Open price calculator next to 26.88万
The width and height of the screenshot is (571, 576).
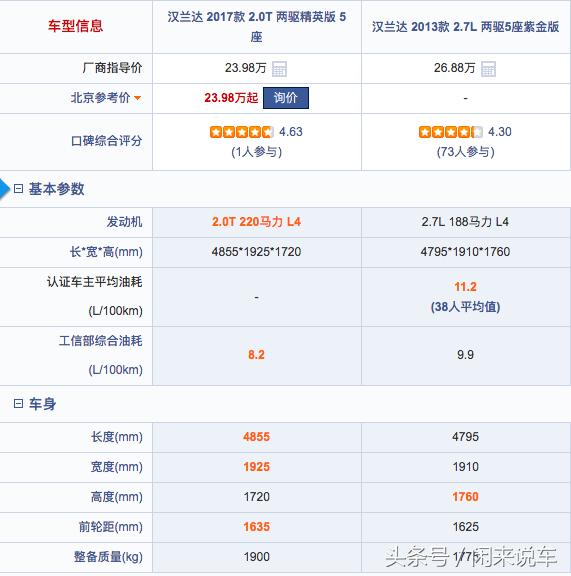[x=488, y=69]
